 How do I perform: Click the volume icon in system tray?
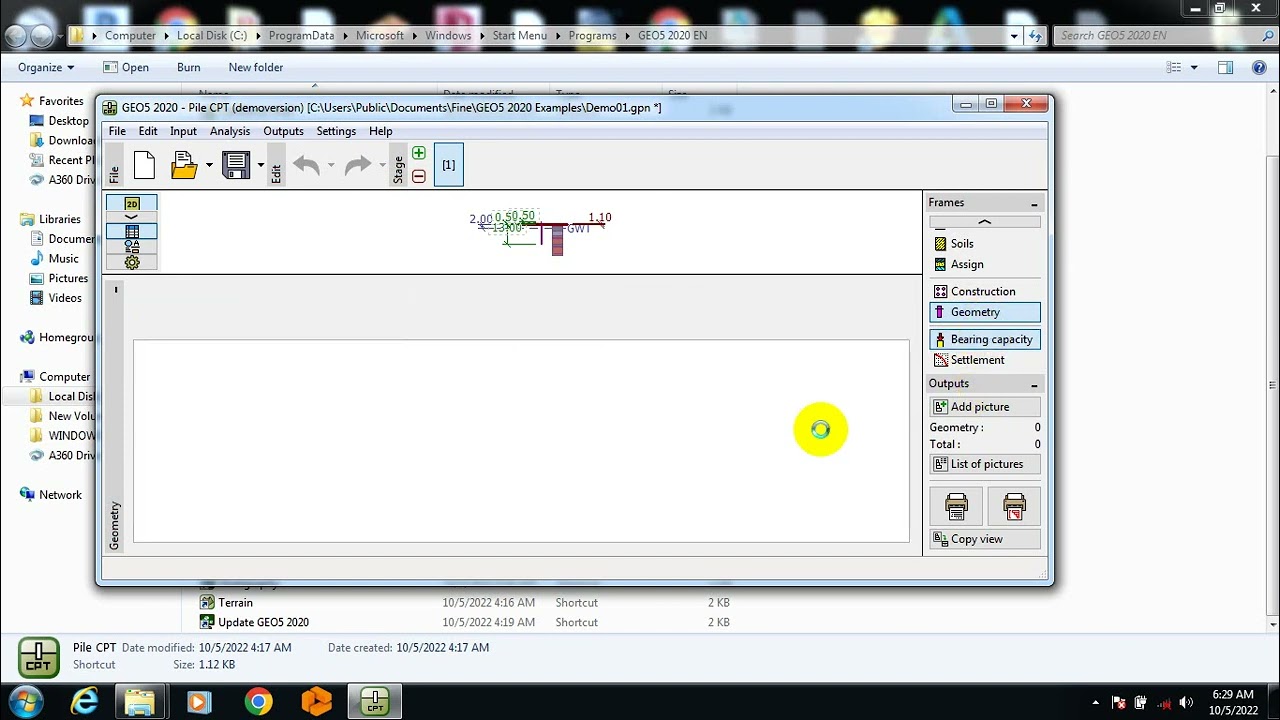coord(1186,702)
